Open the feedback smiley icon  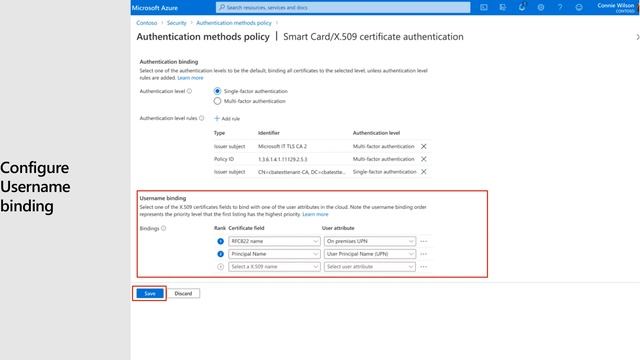tap(579, 7)
